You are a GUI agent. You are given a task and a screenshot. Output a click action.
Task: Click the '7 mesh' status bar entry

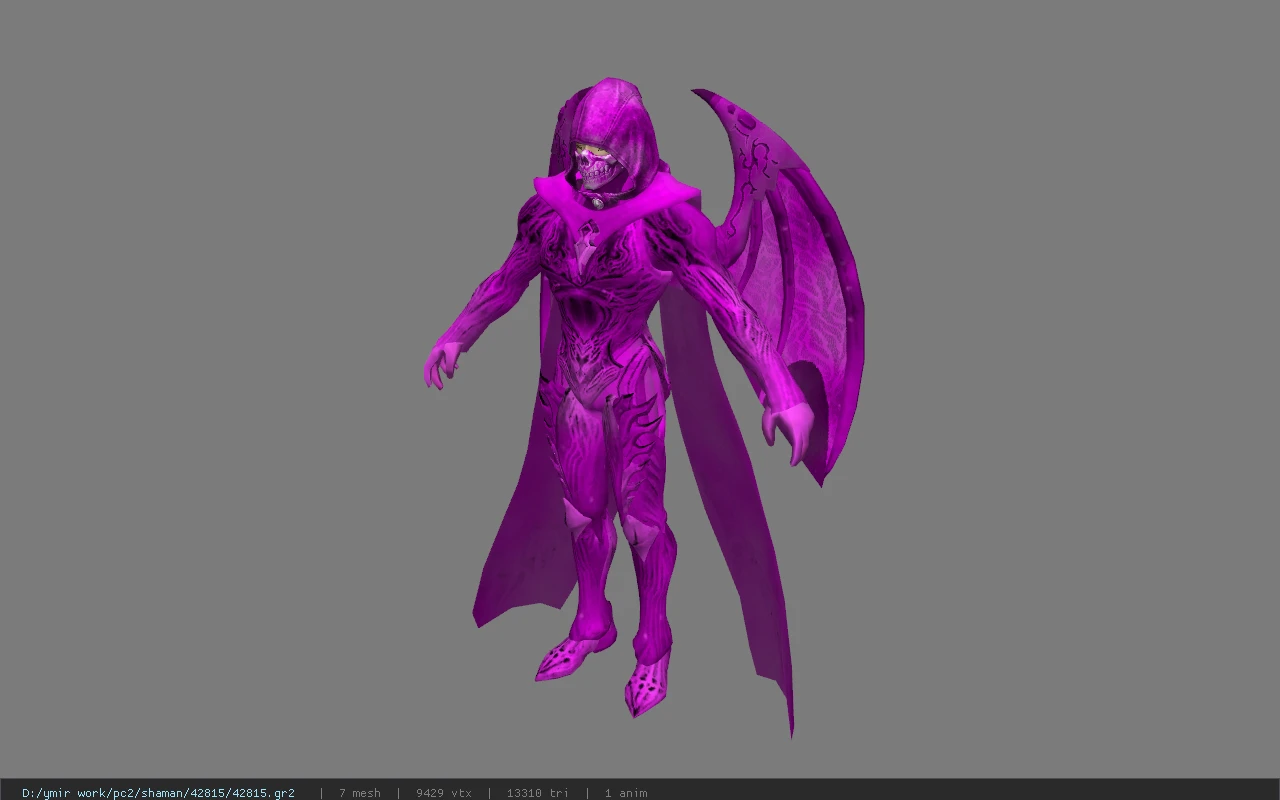[x=359, y=793]
